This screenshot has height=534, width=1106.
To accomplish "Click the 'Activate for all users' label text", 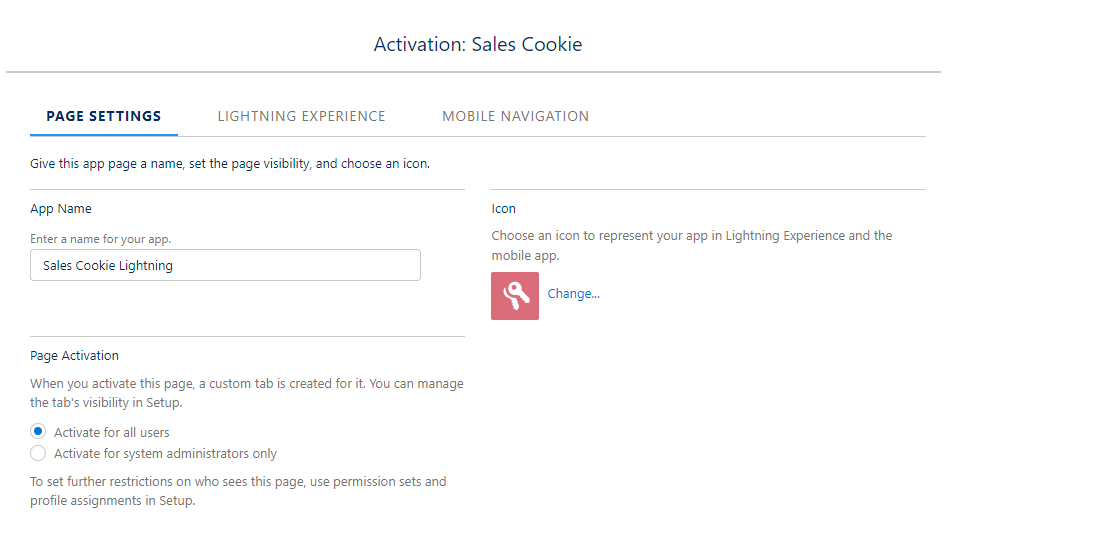I will [x=111, y=432].
